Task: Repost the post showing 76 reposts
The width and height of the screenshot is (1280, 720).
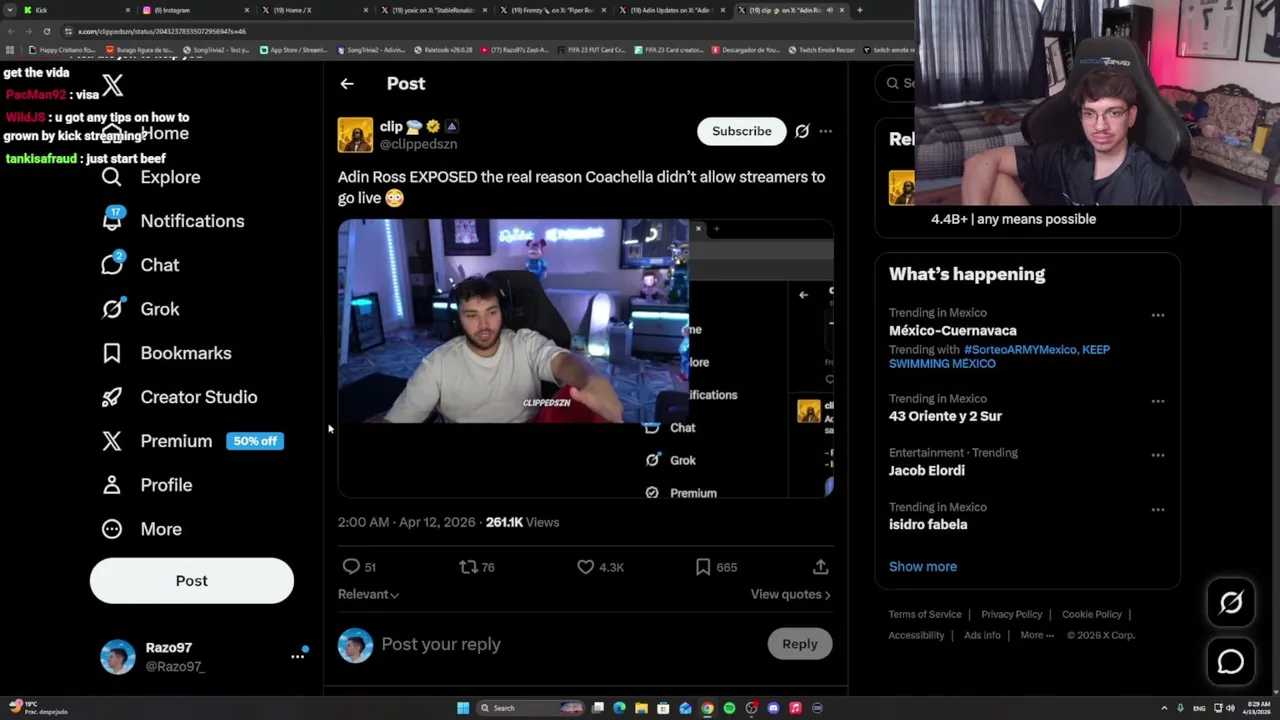Action: [468, 567]
